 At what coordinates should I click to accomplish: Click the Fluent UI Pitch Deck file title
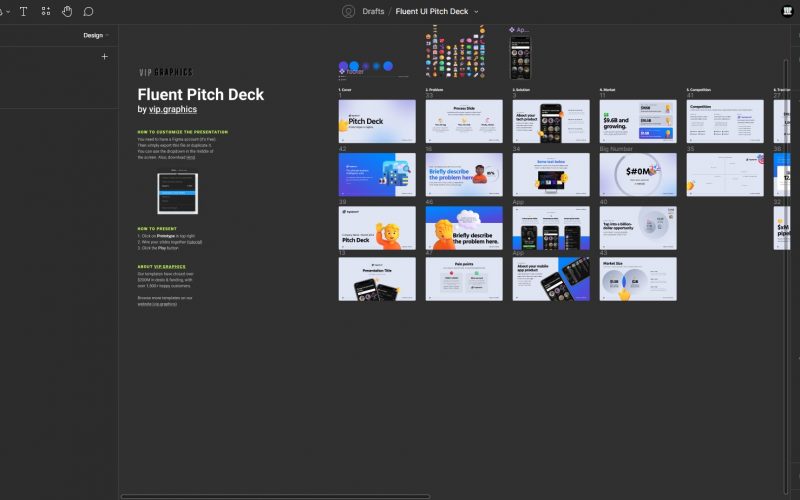(x=432, y=11)
